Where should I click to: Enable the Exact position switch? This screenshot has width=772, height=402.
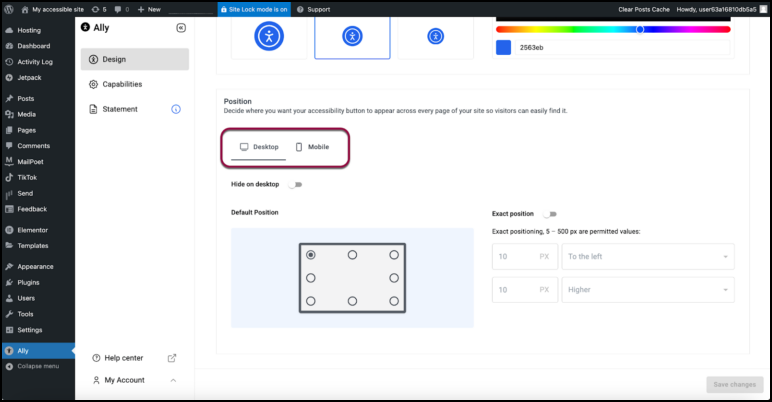[x=549, y=214]
